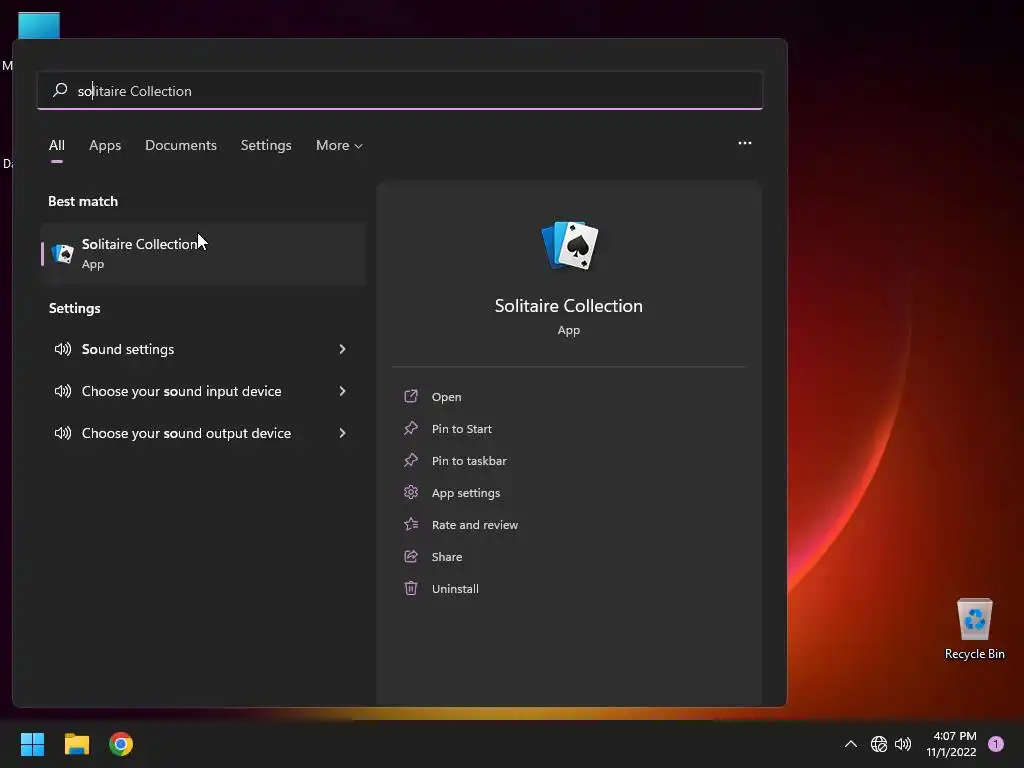Click the Uninstall trash icon
Image resolution: width=1024 pixels, height=768 pixels.
coord(411,588)
